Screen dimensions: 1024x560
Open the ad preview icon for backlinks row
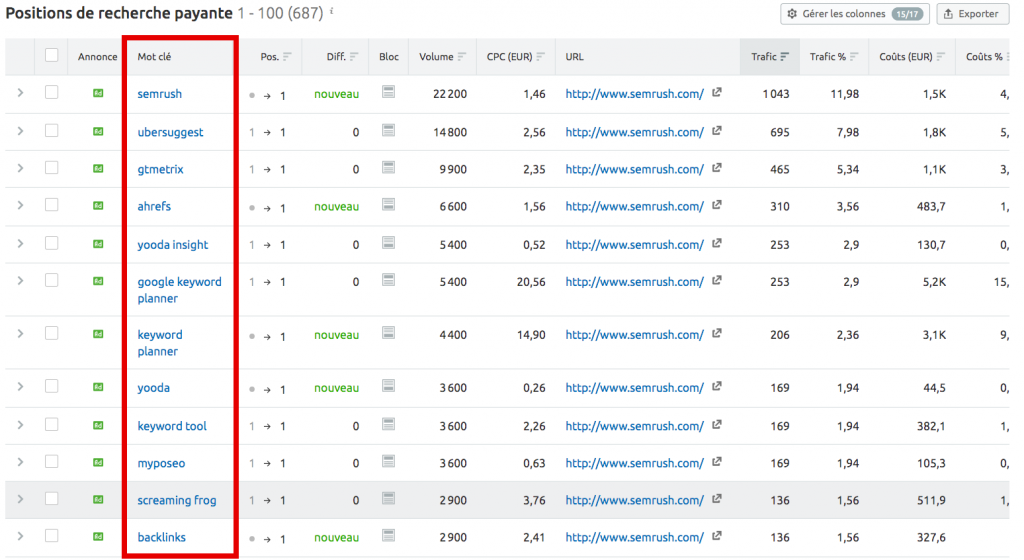click(x=98, y=537)
